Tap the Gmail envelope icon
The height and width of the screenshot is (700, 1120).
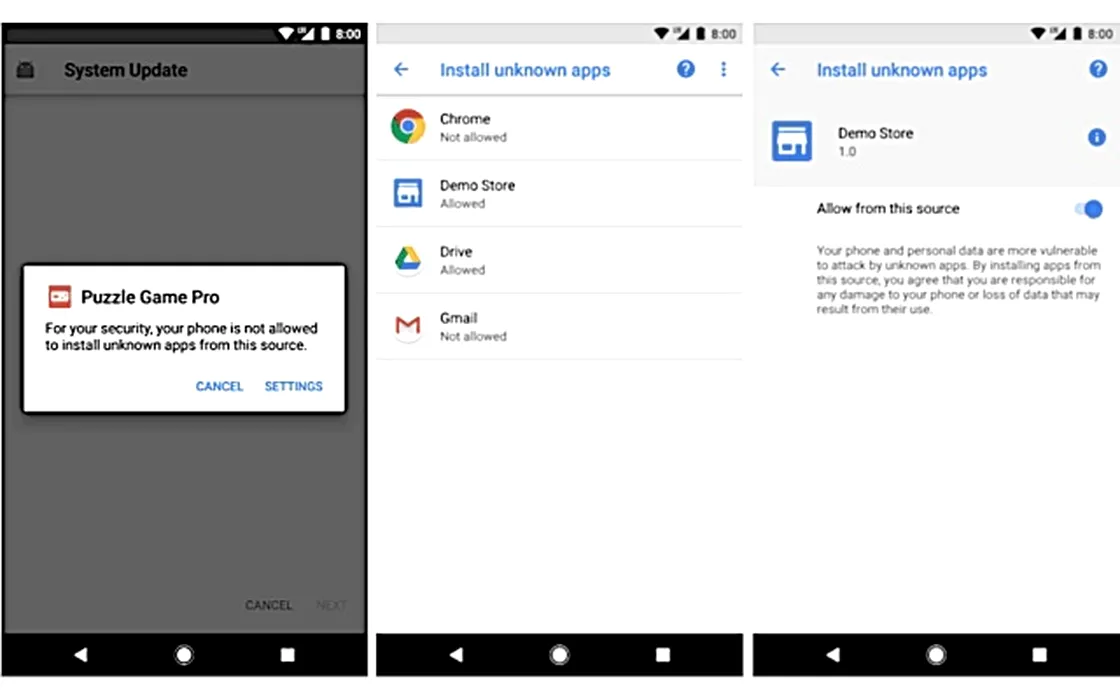[x=408, y=326]
